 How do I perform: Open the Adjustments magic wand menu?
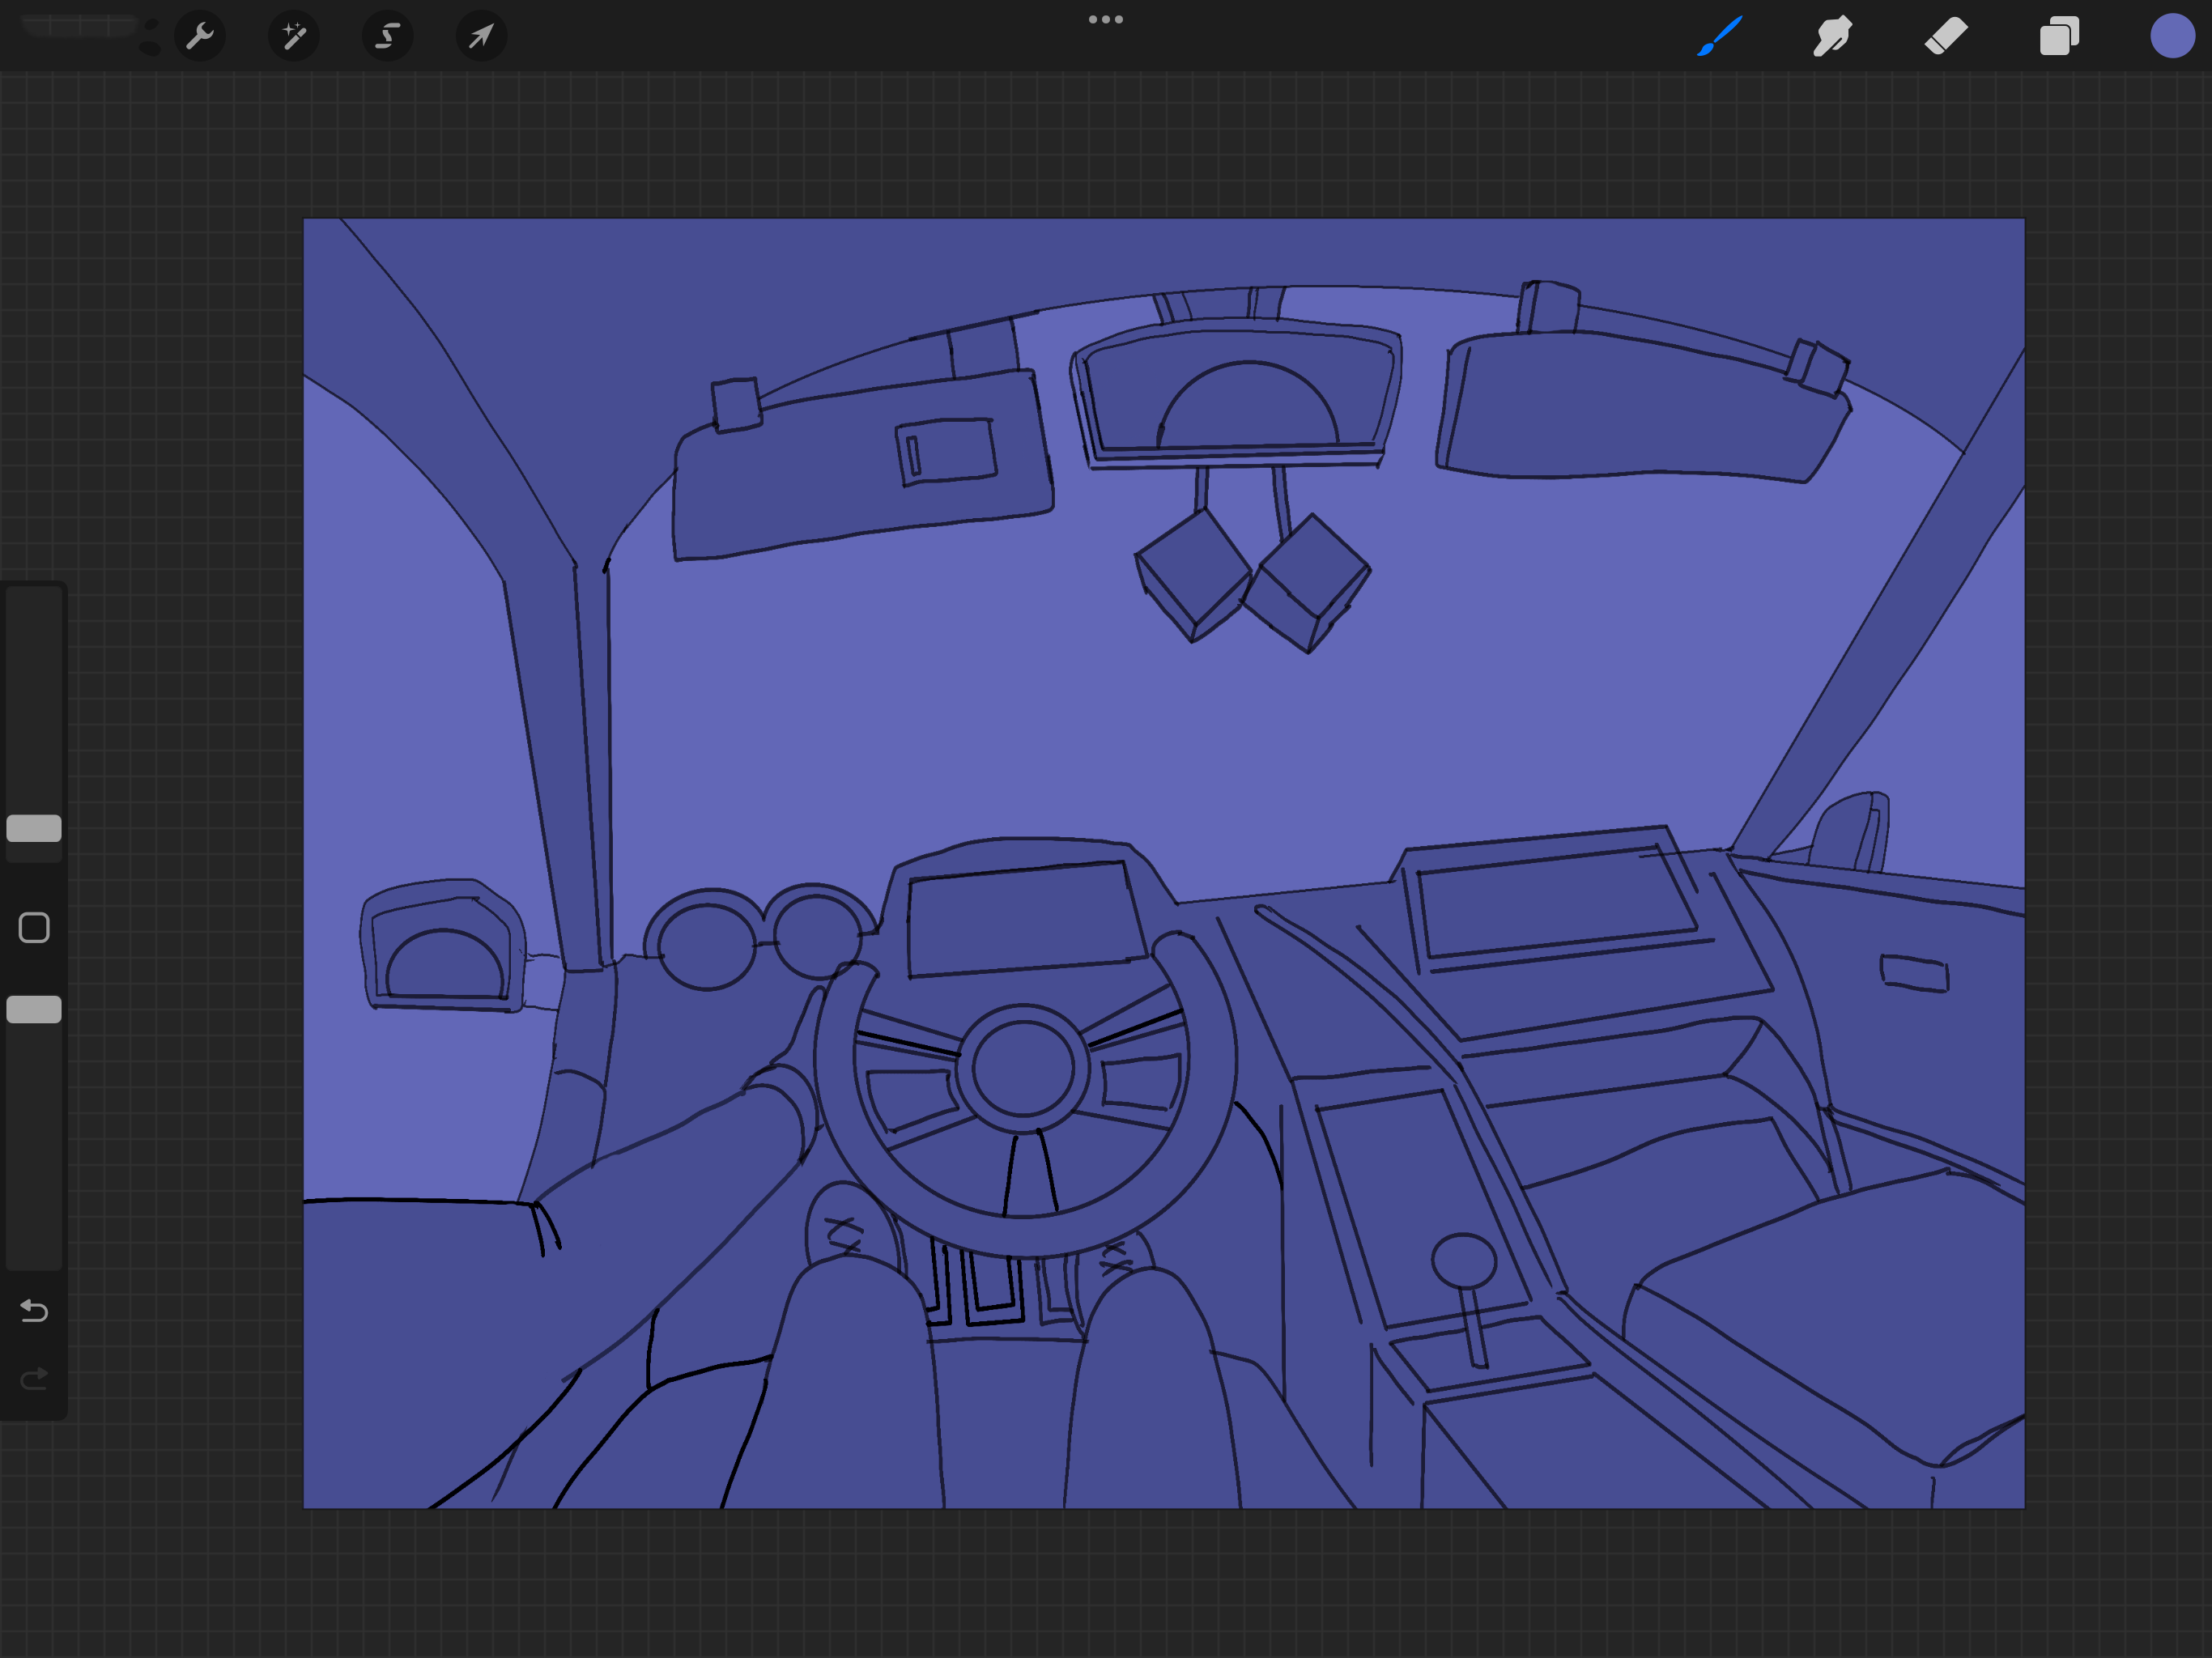[x=294, y=37]
